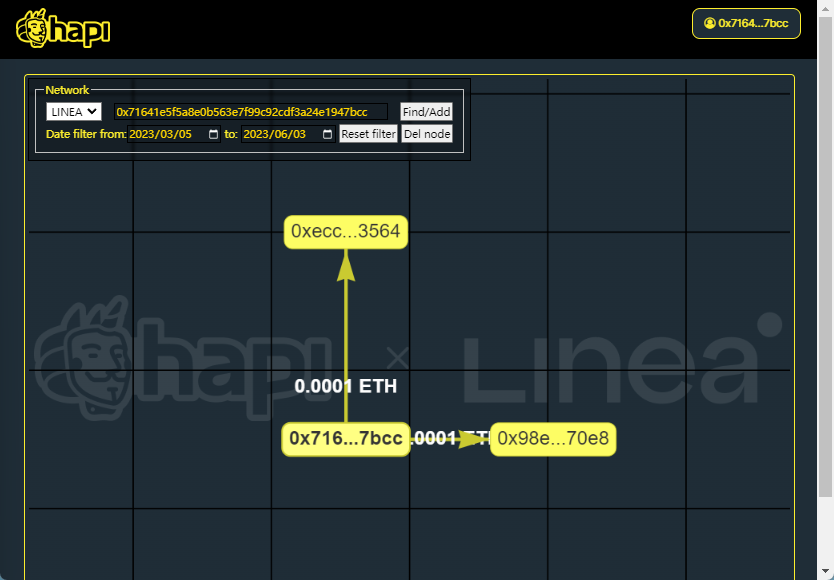Select graph node 0x98e...70e8
Image resolution: width=834 pixels, height=580 pixels.
[x=553, y=439]
